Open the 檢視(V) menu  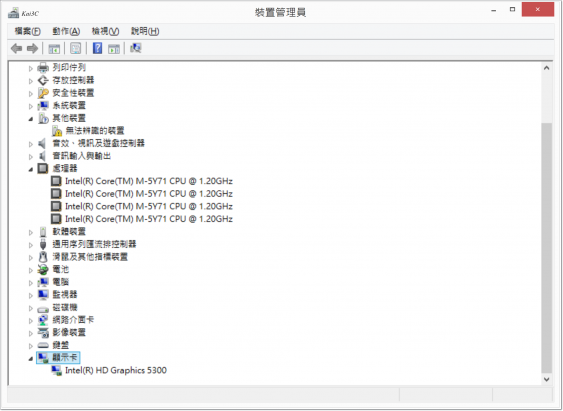(105, 31)
